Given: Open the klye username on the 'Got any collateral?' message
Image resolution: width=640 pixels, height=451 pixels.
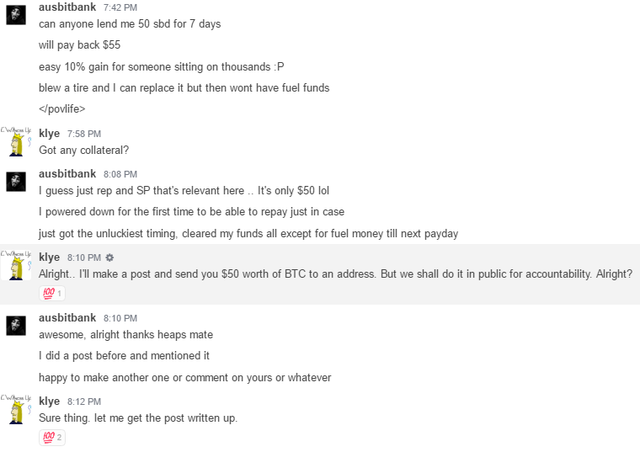Looking at the screenshot, I should point(49,133).
